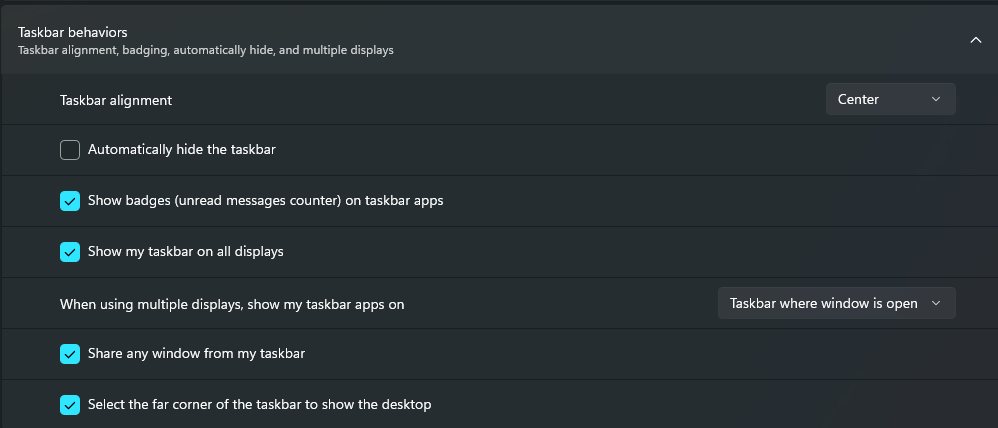This screenshot has width=998, height=428.
Task: Click the "Automatically hide the taskbar" label
Action: (x=182, y=150)
